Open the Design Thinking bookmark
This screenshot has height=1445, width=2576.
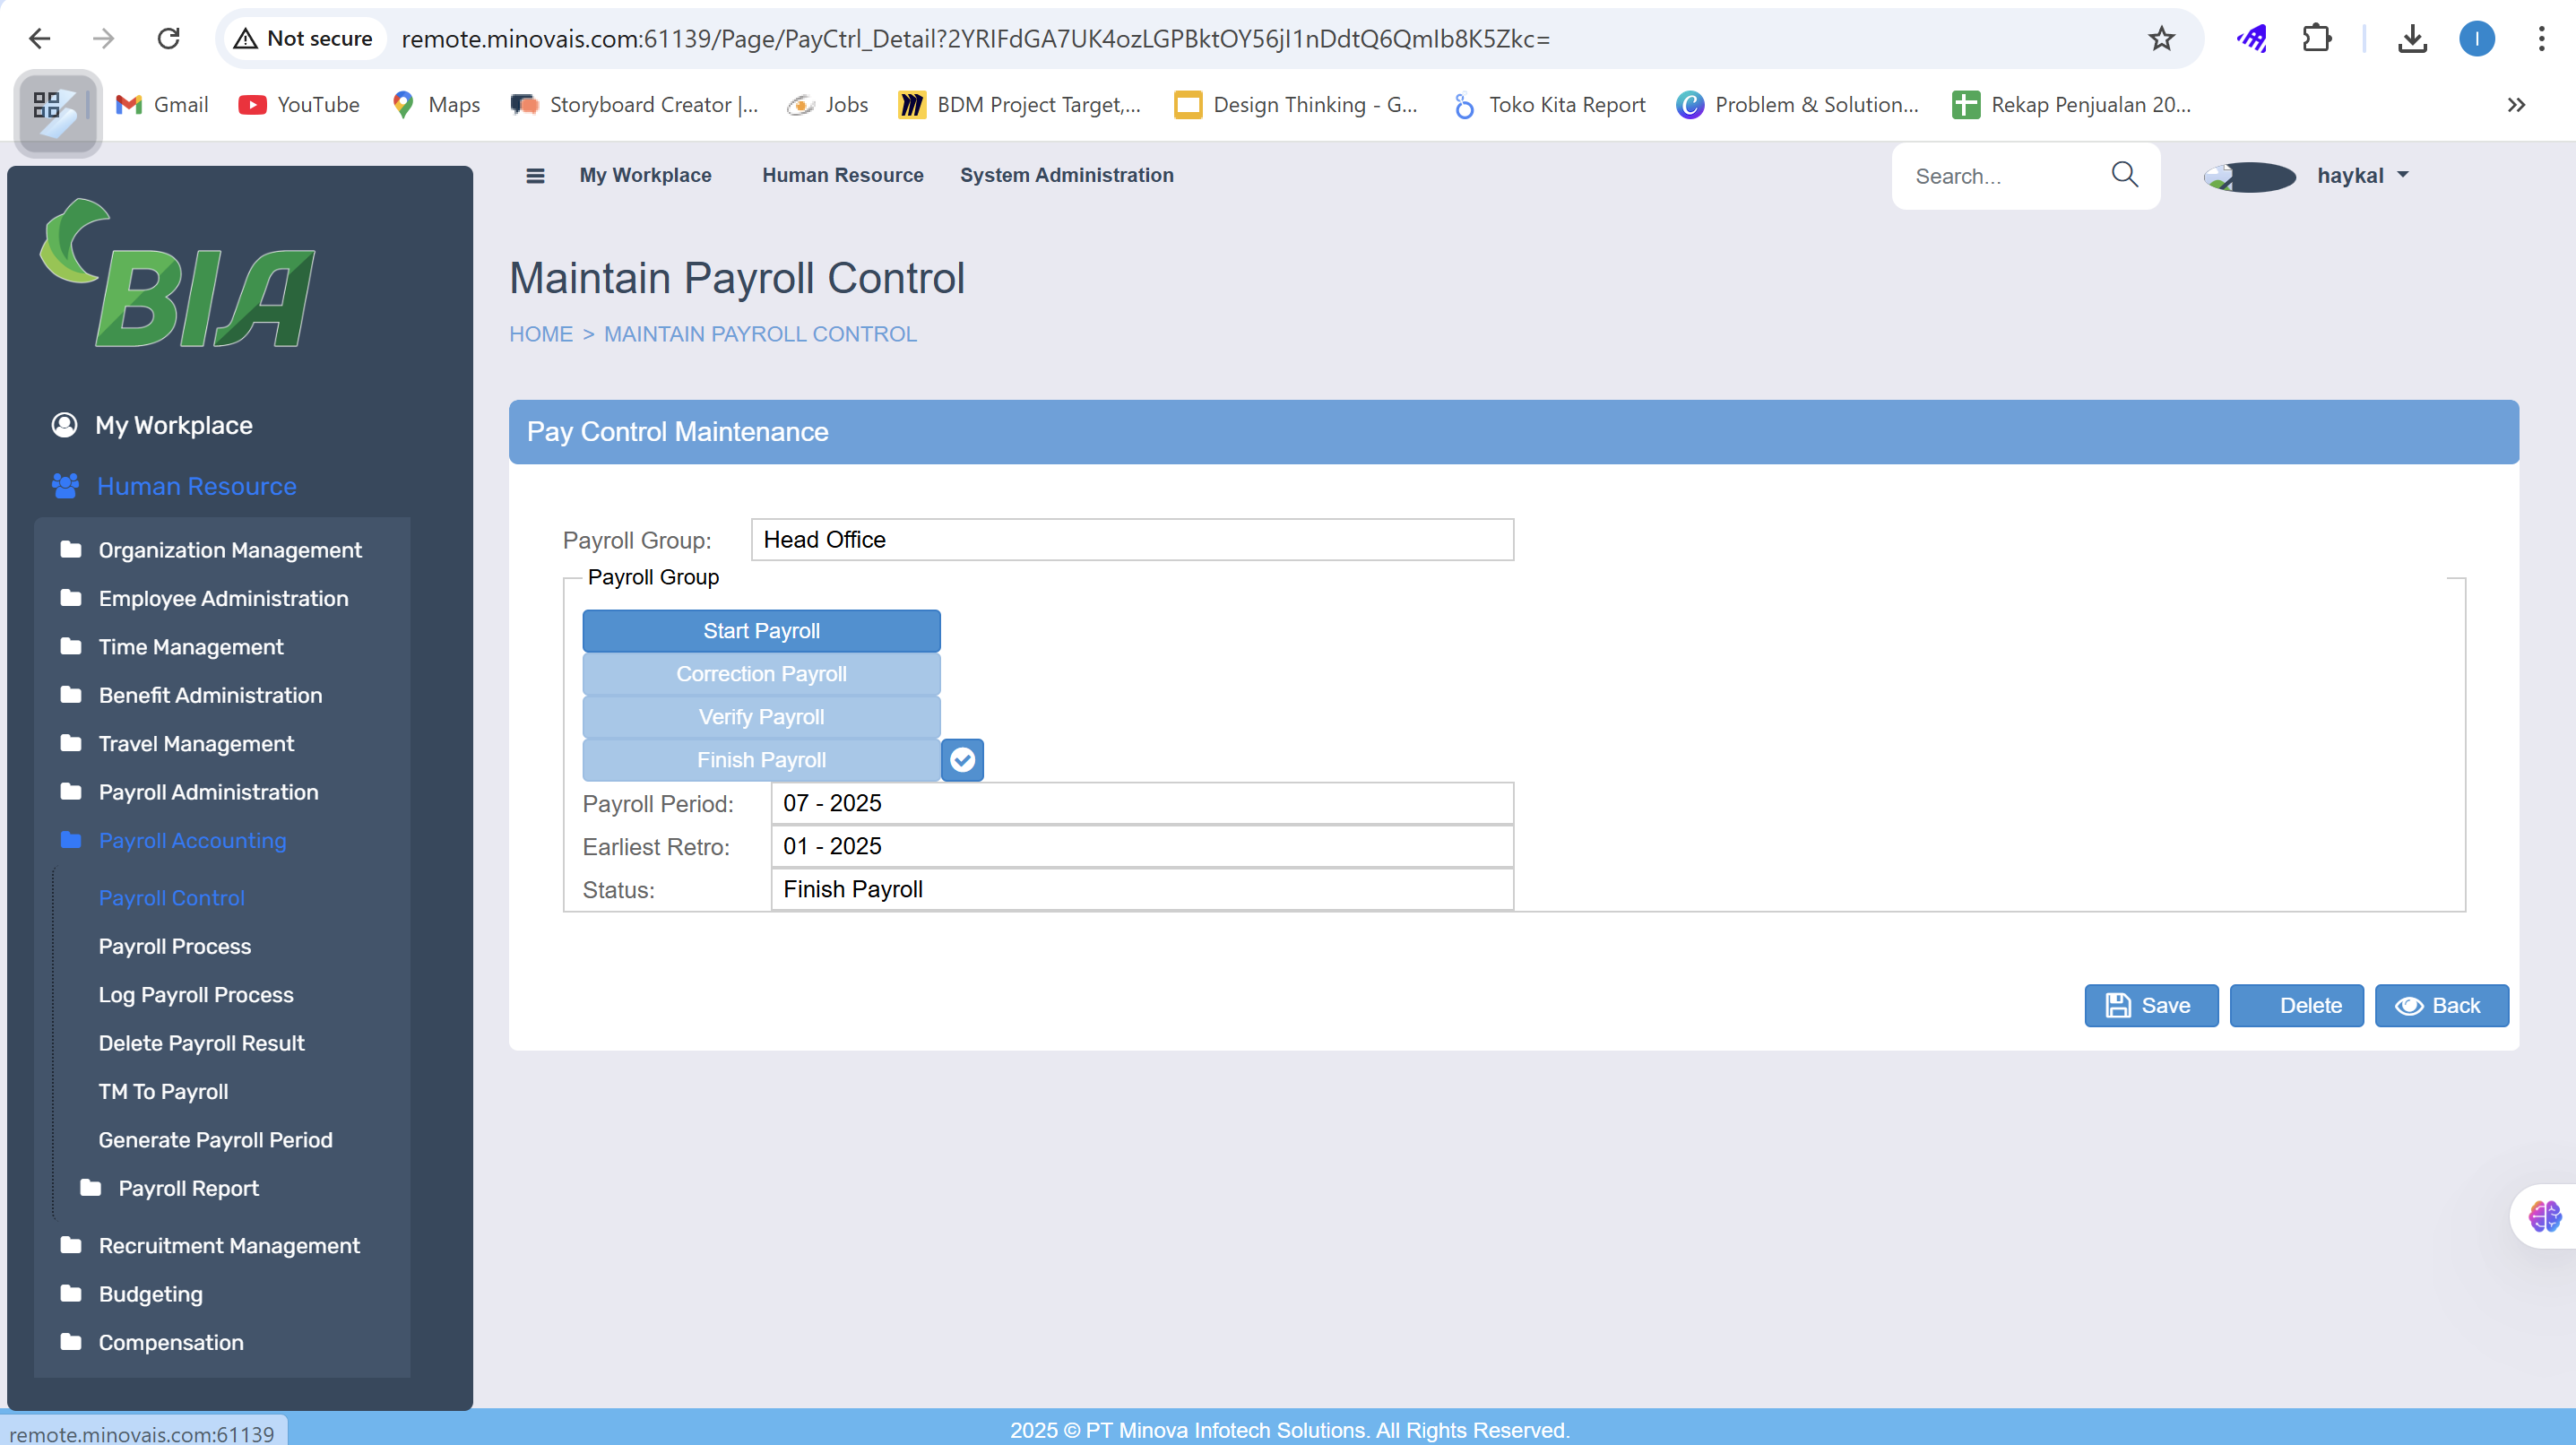click(x=1296, y=105)
